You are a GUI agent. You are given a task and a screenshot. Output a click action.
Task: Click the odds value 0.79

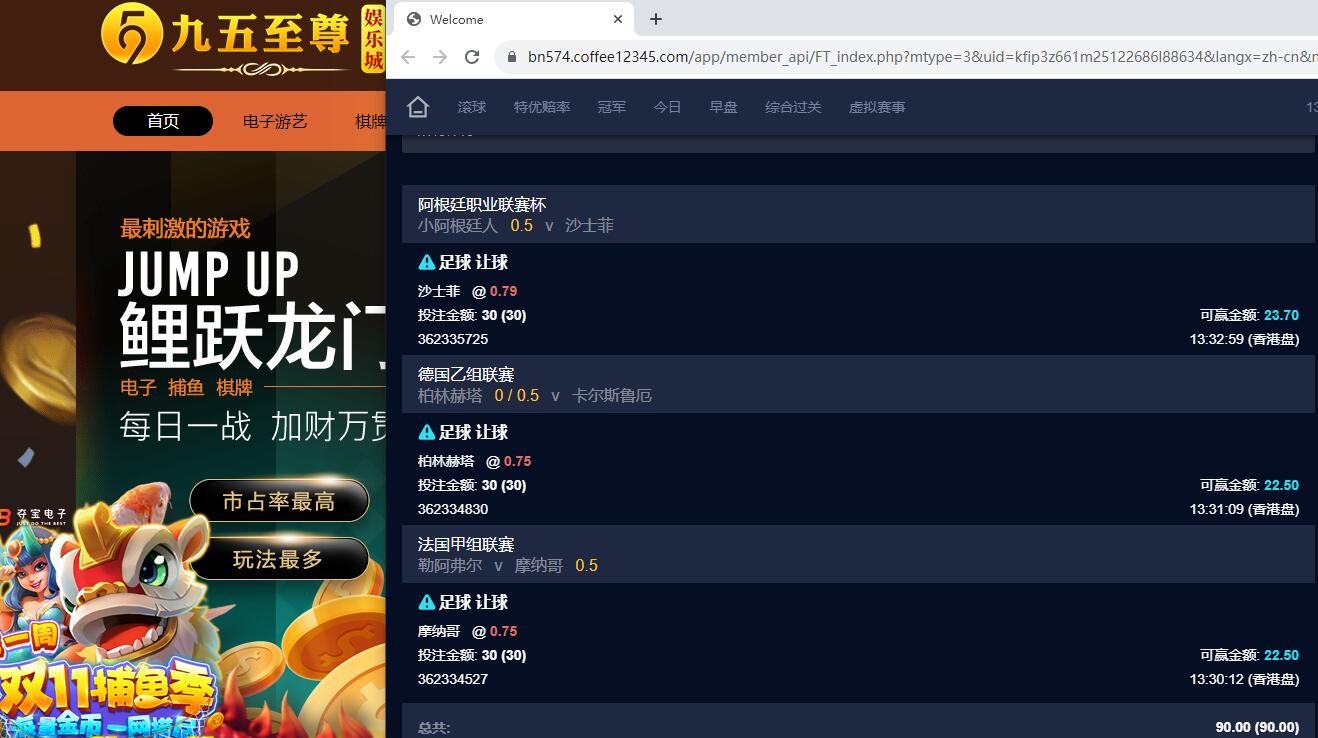[x=504, y=291]
